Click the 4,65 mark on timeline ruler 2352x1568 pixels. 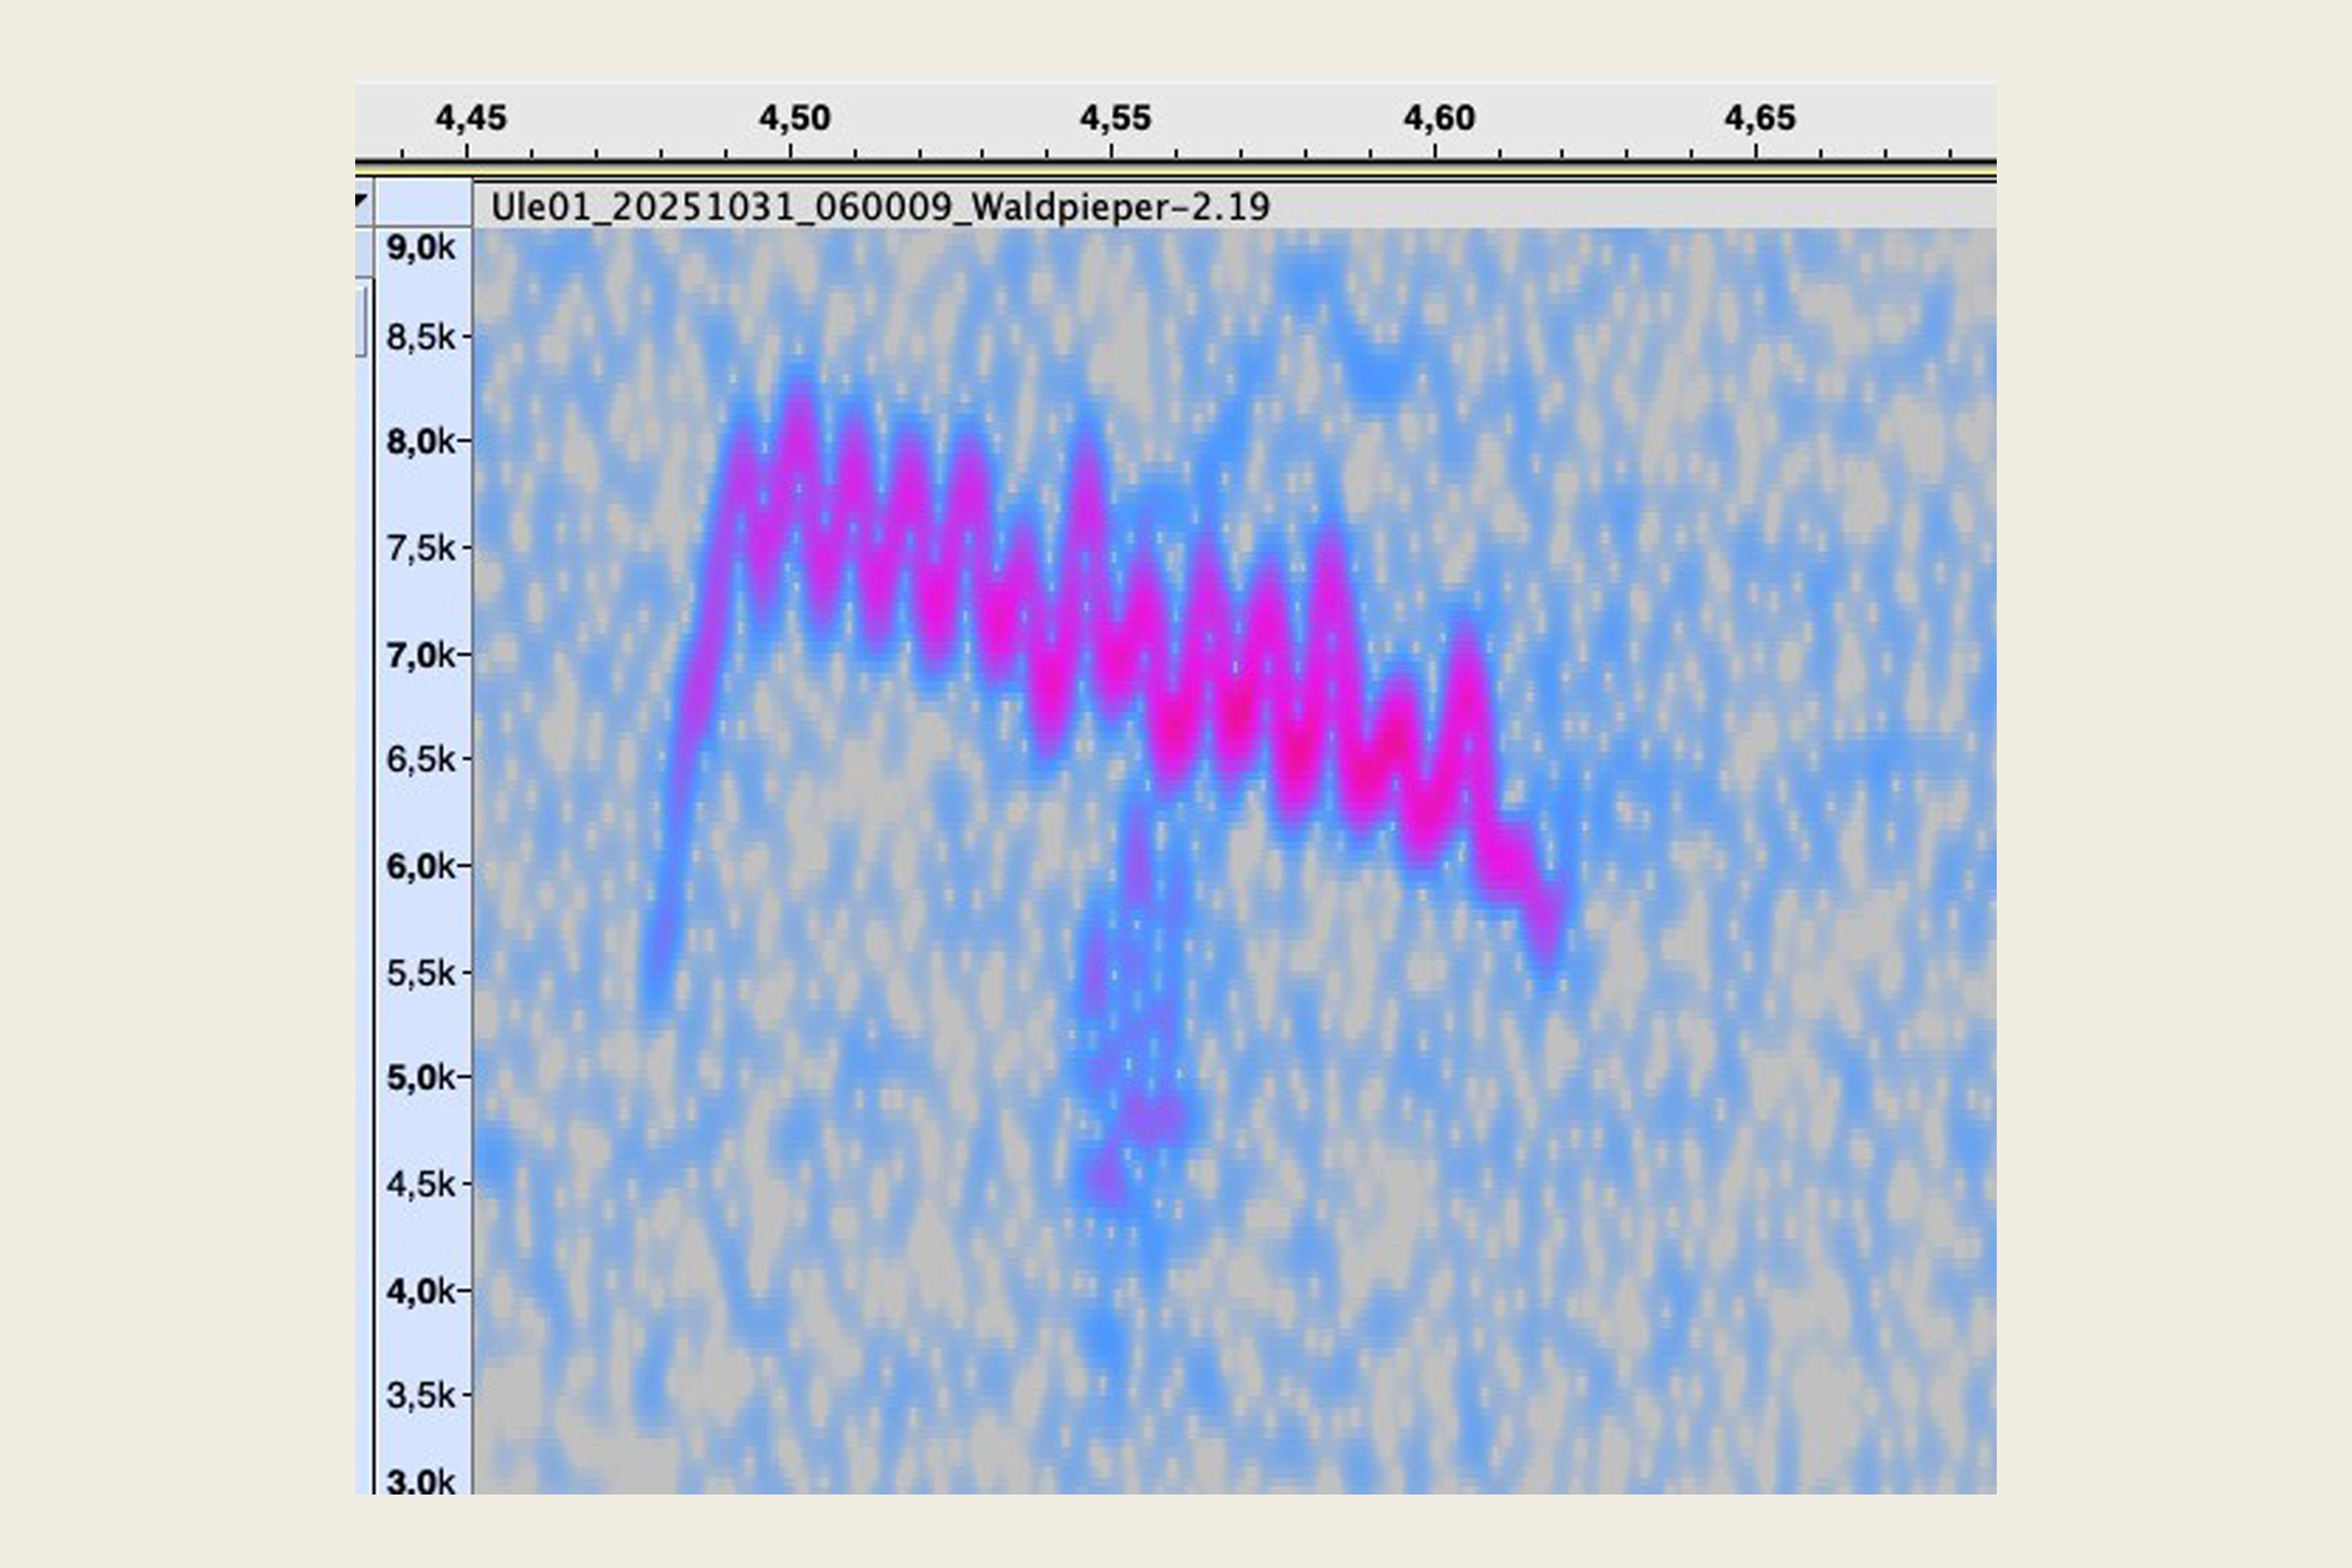point(1760,118)
